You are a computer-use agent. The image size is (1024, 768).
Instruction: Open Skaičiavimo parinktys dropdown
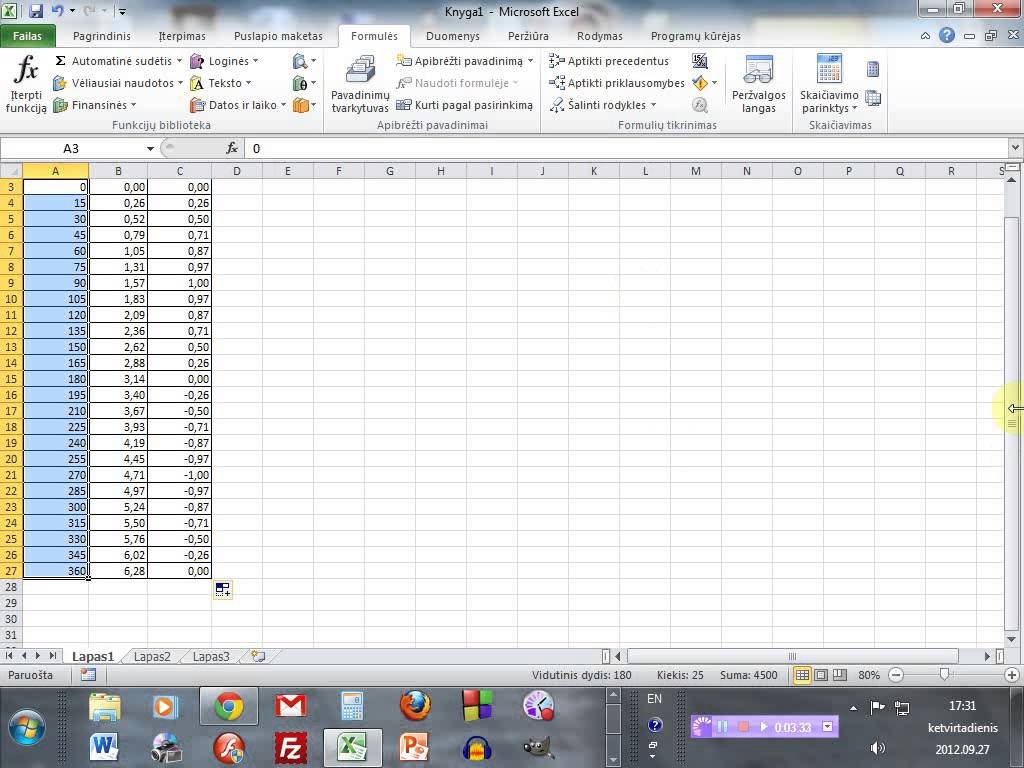(829, 84)
